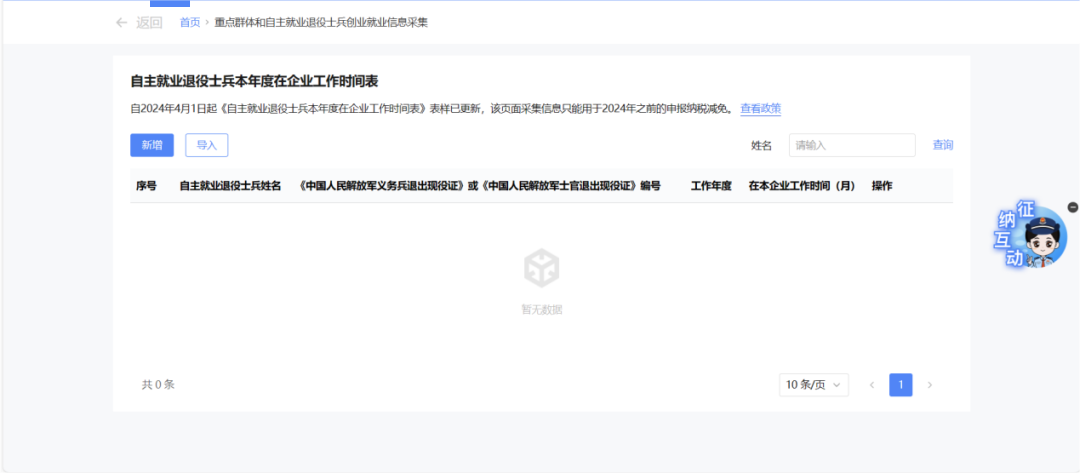The image size is (1080, 473).
Task: Select page number 1
Action: pos(900,385)
